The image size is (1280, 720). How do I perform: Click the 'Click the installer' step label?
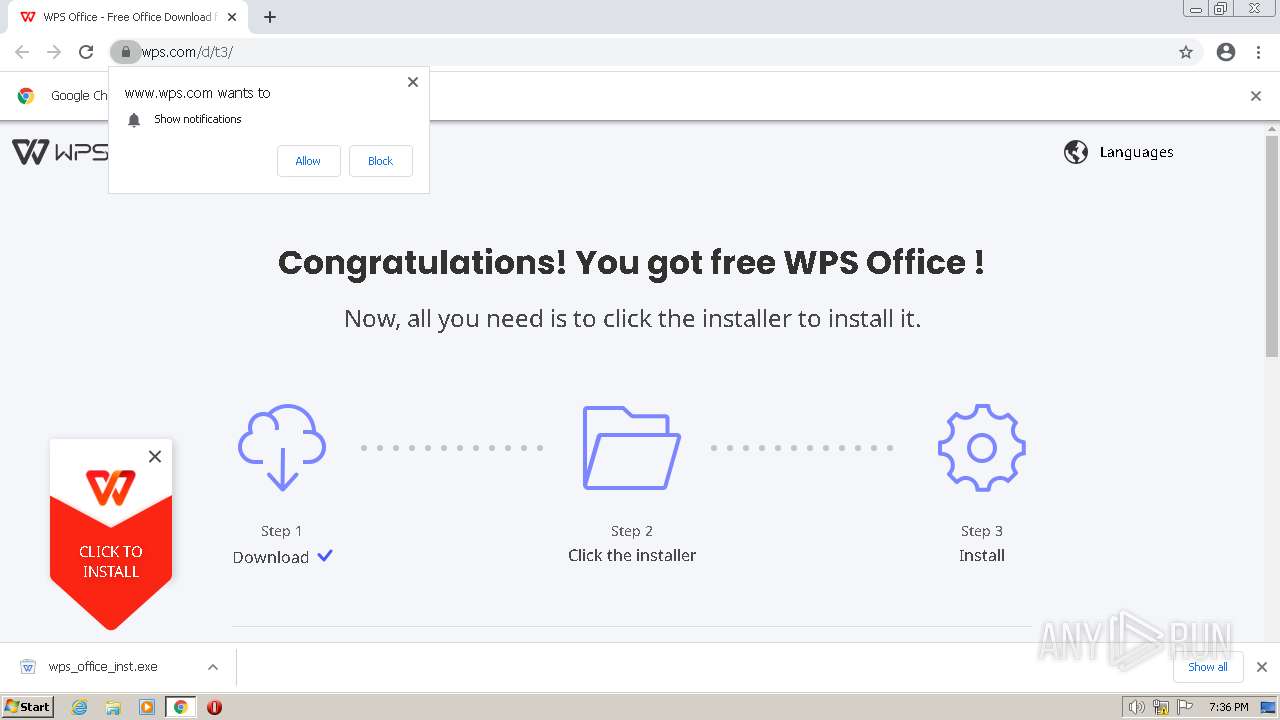[632, 556]
